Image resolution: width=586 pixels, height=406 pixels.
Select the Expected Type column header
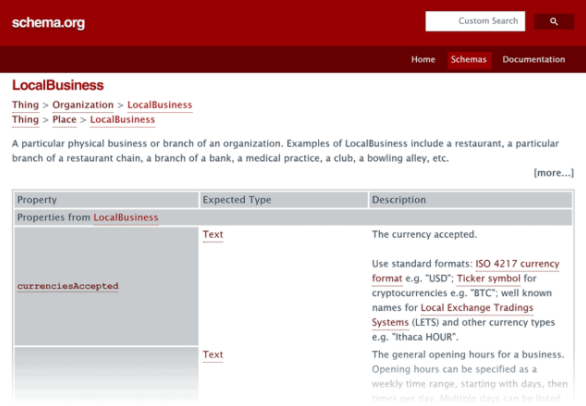click(284, 200)
